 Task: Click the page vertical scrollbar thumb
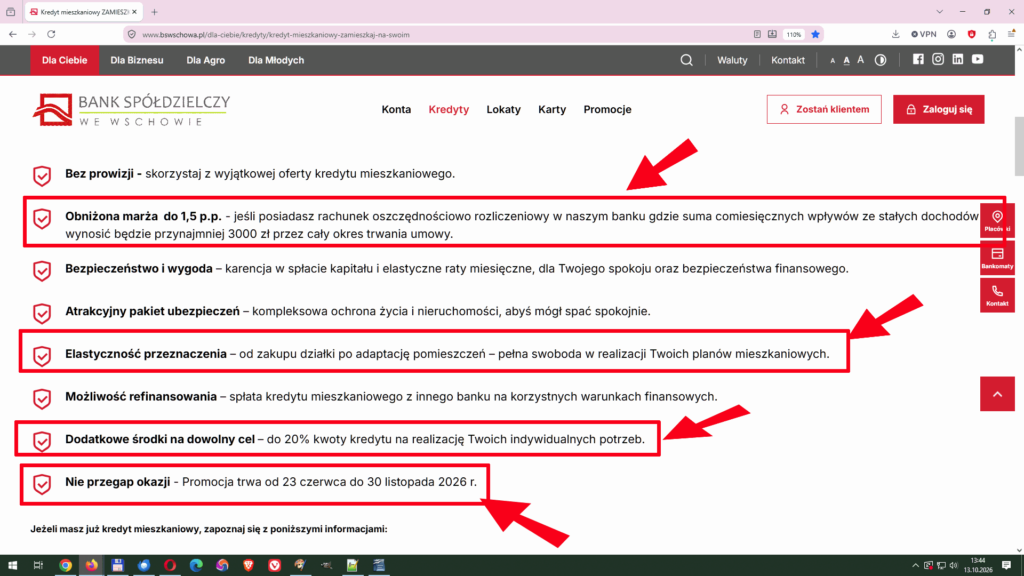[x=1019, y=146]
